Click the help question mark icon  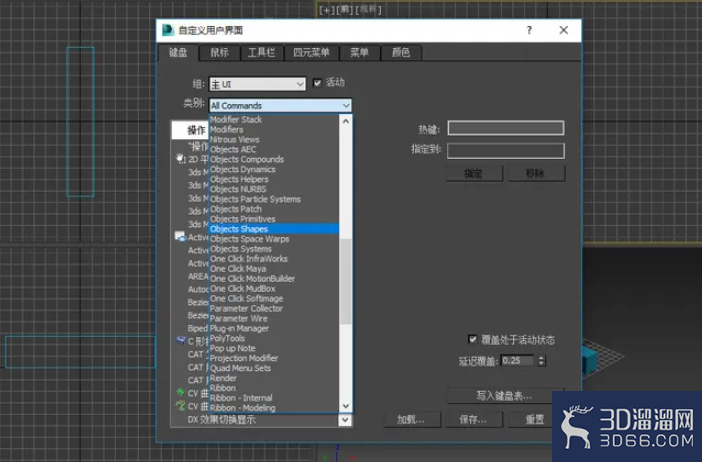pos(529,30)
